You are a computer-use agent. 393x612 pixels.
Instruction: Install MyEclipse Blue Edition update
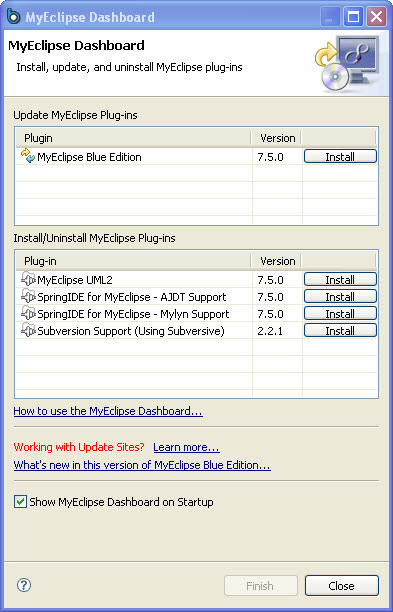(x=340, y=157)
